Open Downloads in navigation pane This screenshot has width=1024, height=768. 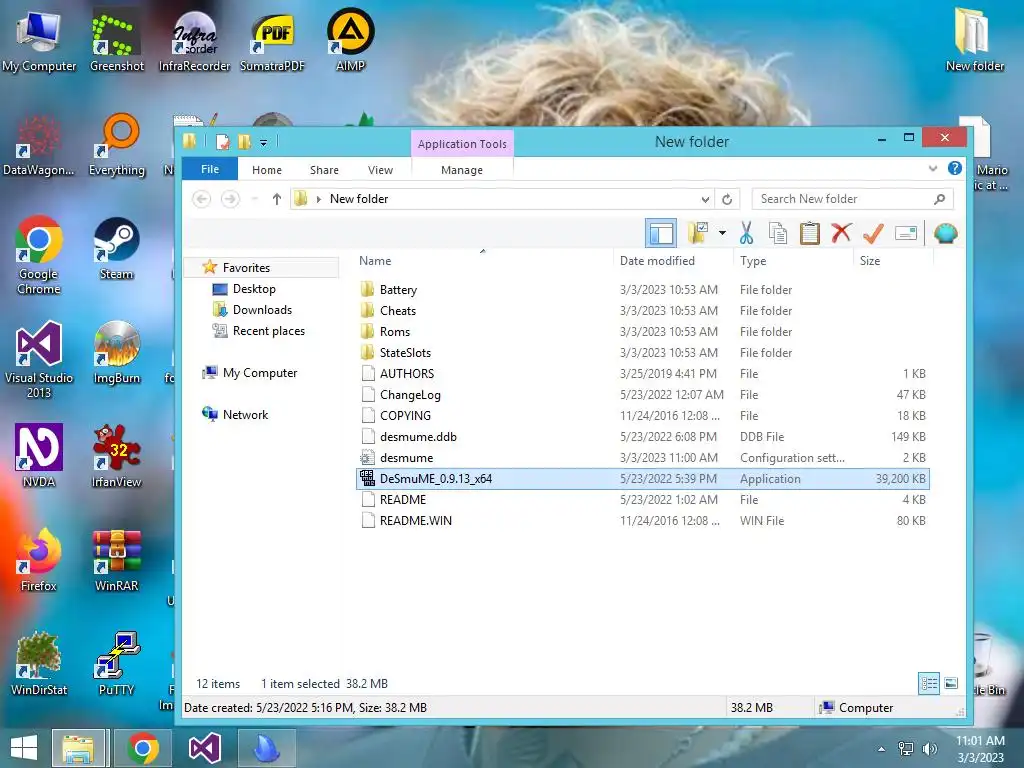click(262, 310)
